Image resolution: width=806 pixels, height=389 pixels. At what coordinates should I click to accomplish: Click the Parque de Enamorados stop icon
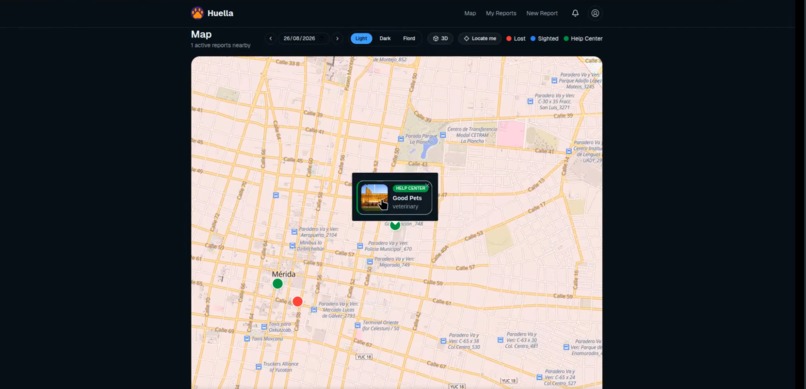[x=566, y=347]
